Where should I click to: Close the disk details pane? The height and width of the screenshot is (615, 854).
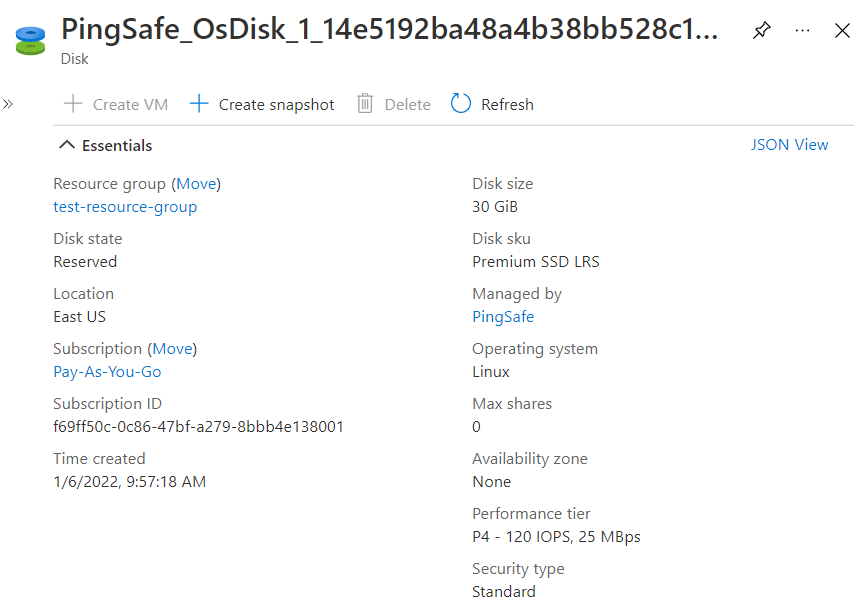click(842, 31)
